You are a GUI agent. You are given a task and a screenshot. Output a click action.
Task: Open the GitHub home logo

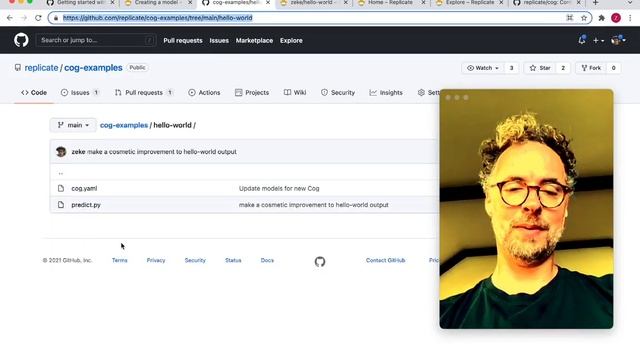pos(21,40)
